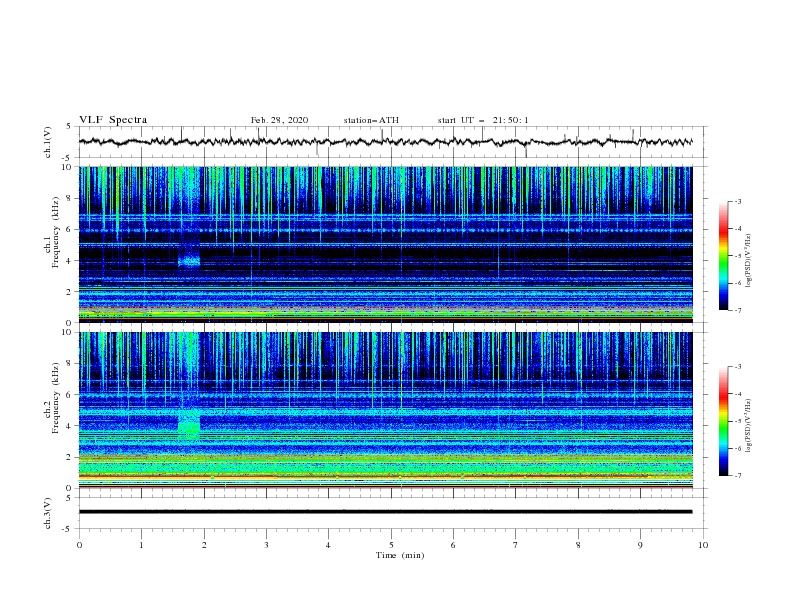
Task: Click the ch.1 "Frequency (kHz)" axis label
Action: 56,232
